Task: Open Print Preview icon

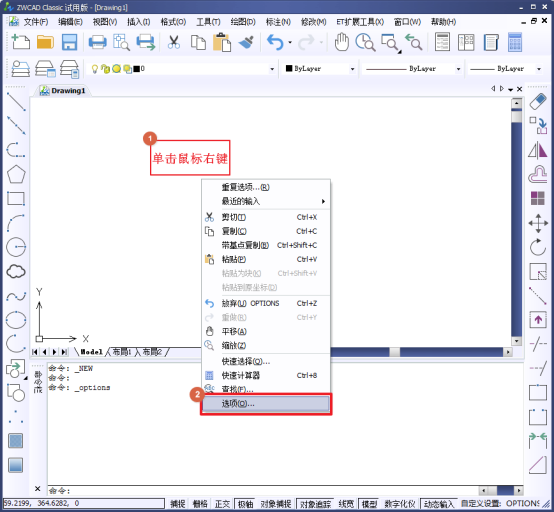Action: (x=121, y=42)
